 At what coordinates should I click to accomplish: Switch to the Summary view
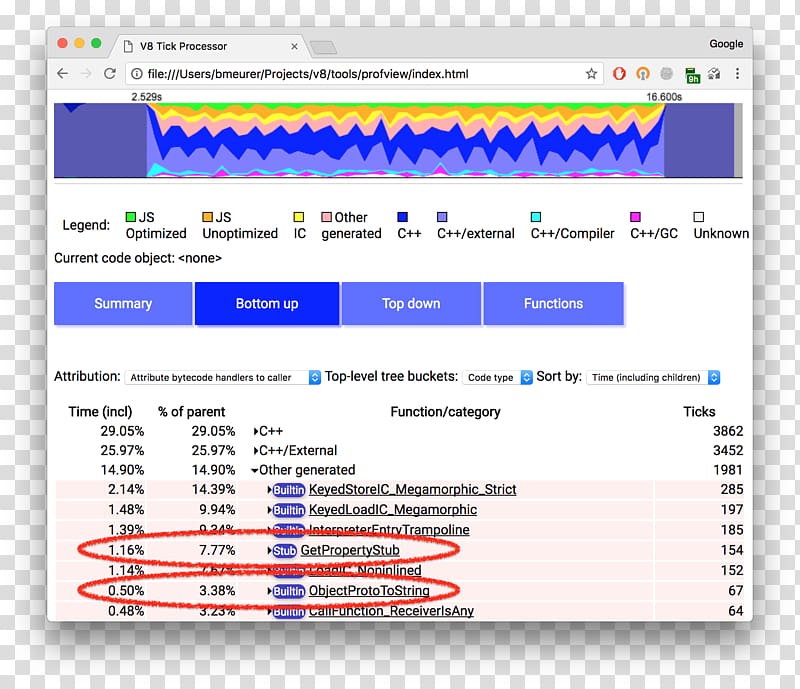point(123,304)
